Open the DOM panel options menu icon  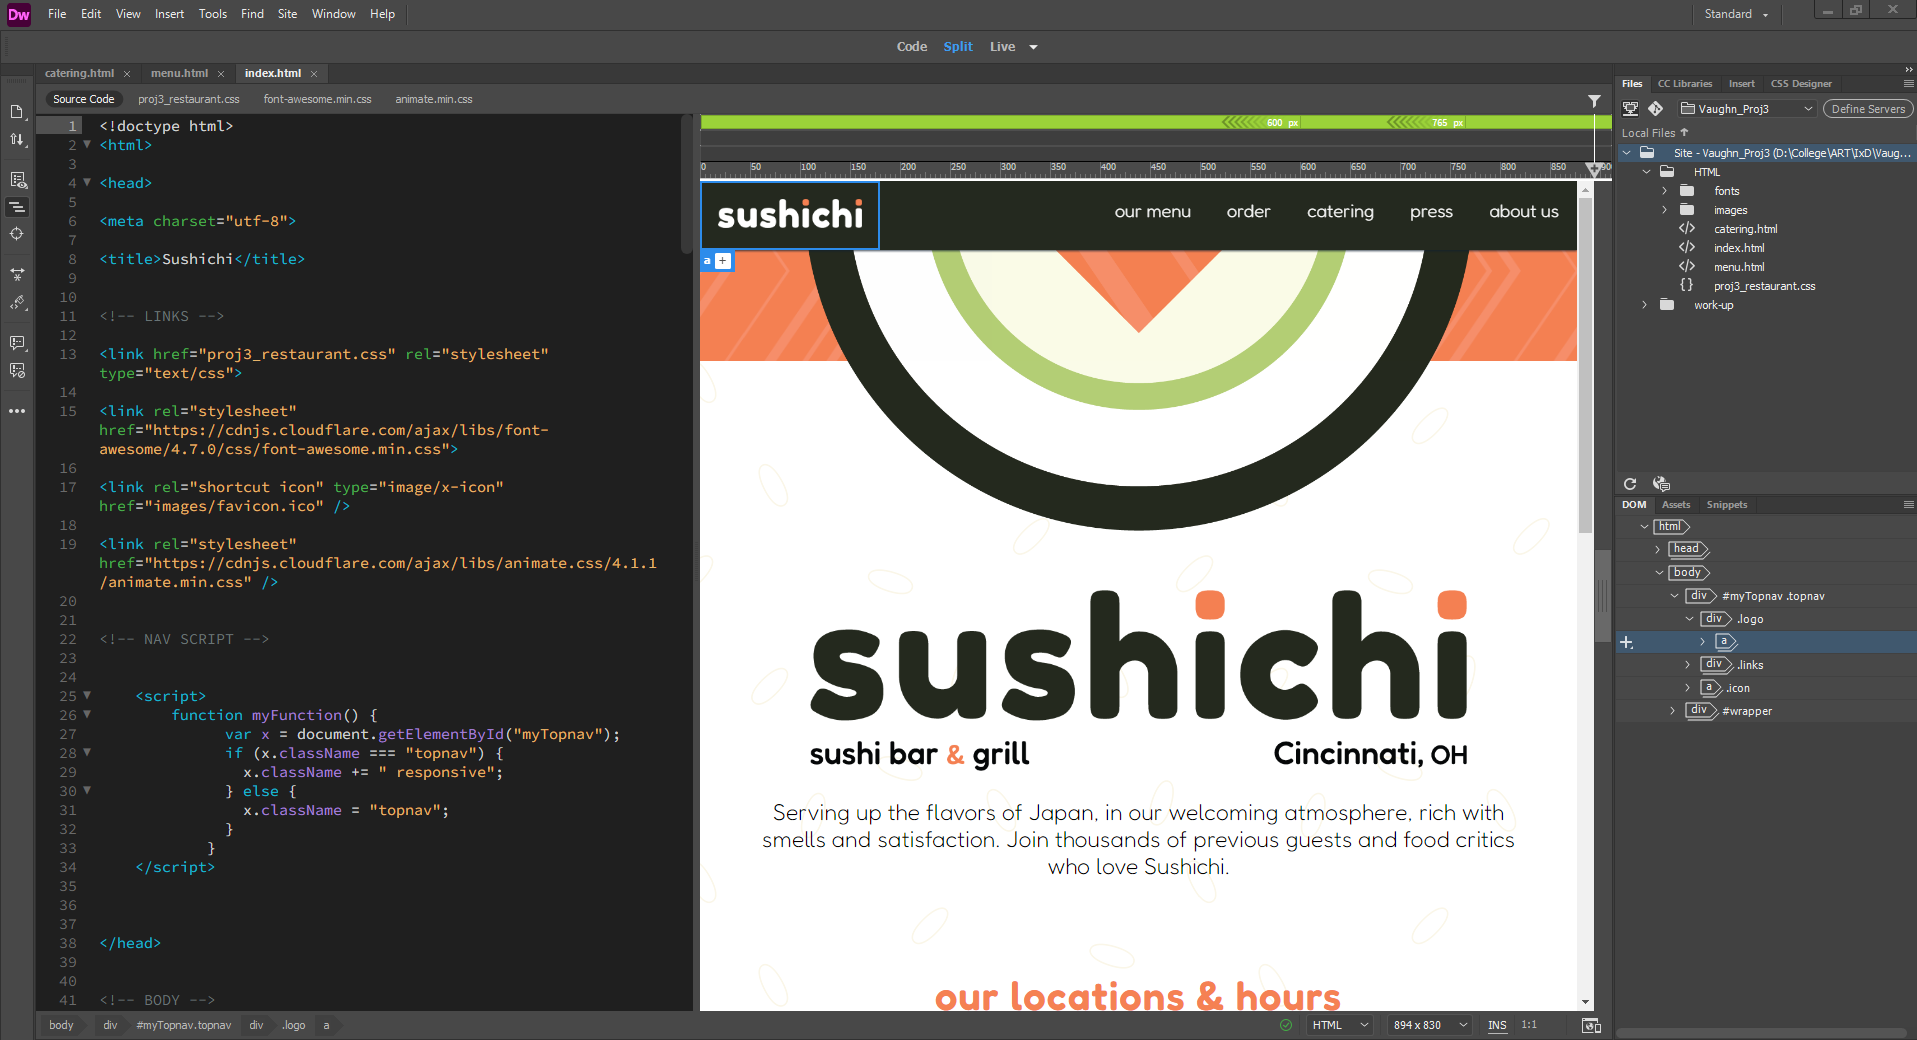pyautogui.click(x=1908, y=505)
